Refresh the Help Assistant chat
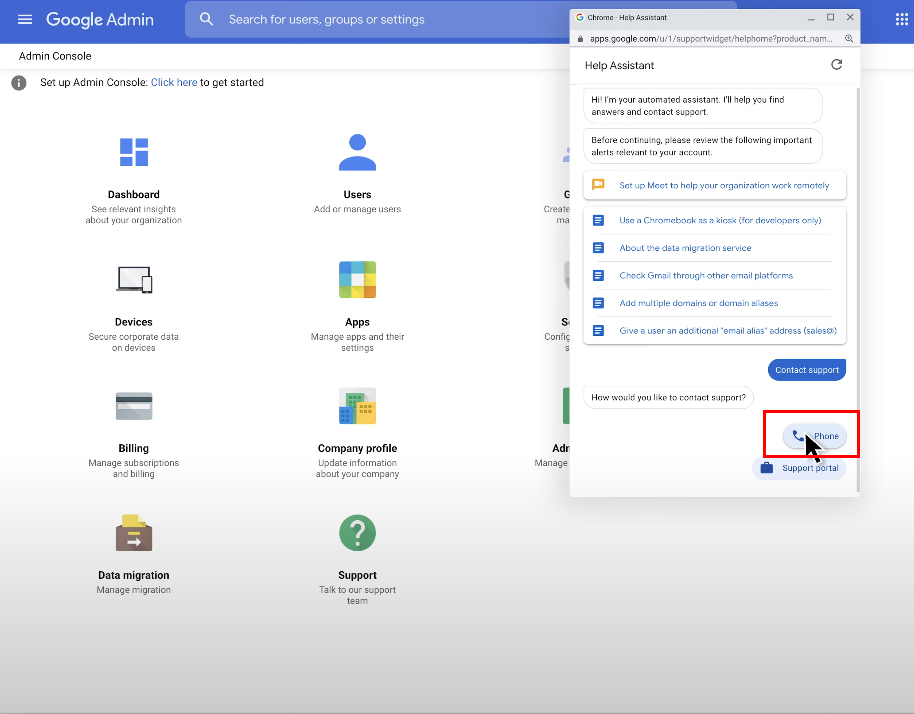 pyautogui.click(x=837, y=65)
